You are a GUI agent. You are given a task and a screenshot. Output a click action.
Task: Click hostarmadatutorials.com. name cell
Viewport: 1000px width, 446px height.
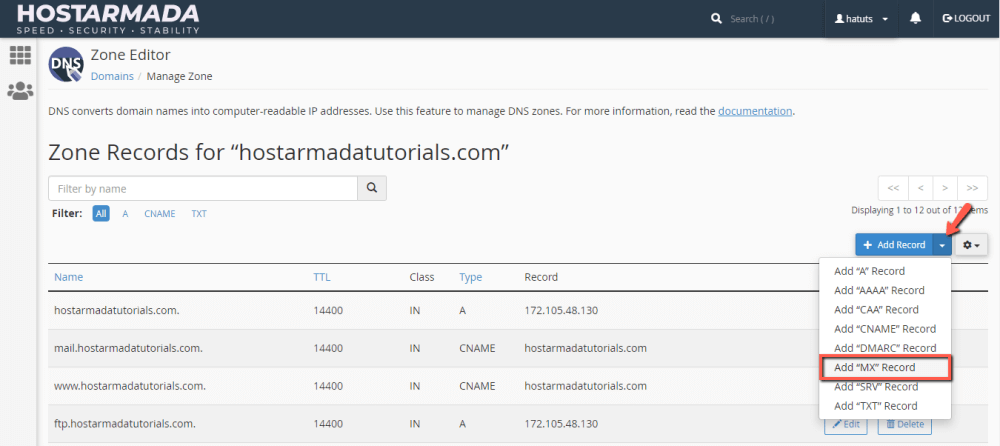coord(117,310)
